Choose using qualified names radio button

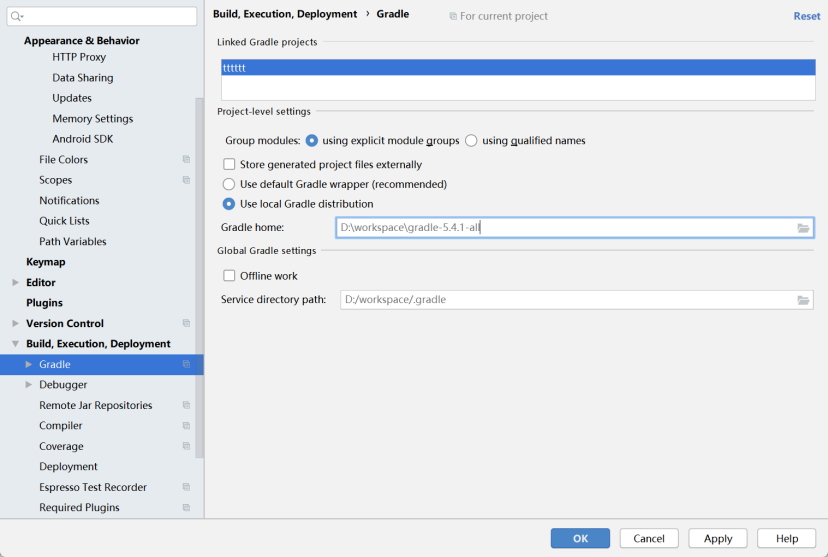coord(471,141)
